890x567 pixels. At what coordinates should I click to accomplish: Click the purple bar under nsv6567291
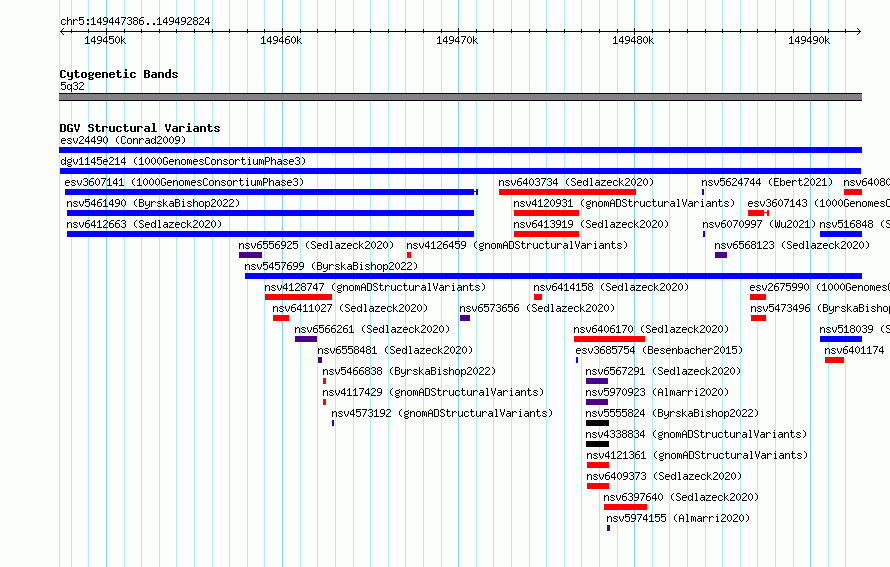(x=597, y=381)
